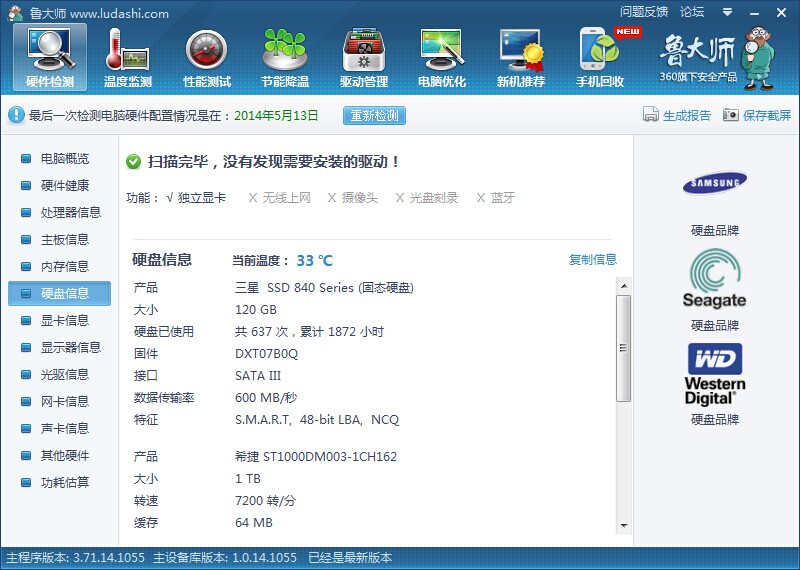This screenshot has width=800, height=570.
Task: Click the 希捷 ST1000DM003-1CH162 product text
Action: [x=316, y=456]
